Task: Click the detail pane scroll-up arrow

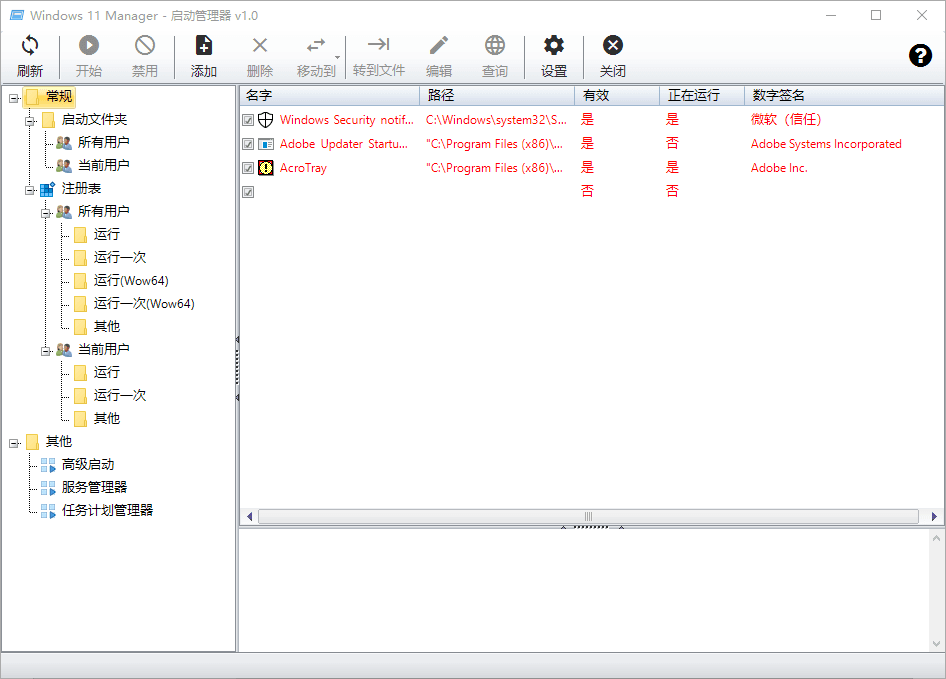Action: [936, 538]
